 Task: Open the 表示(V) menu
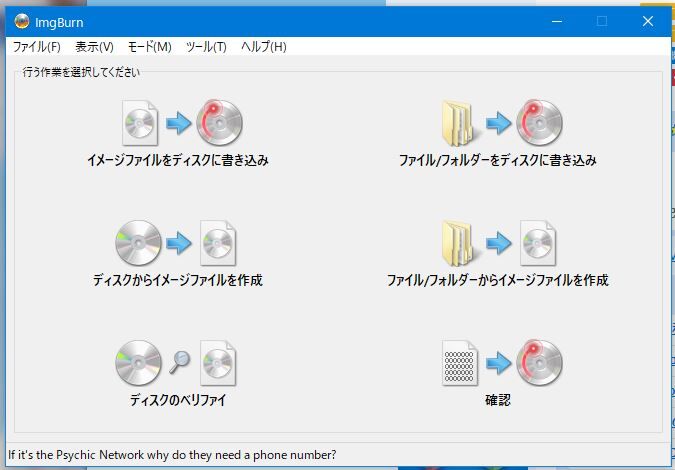point(94,46)
